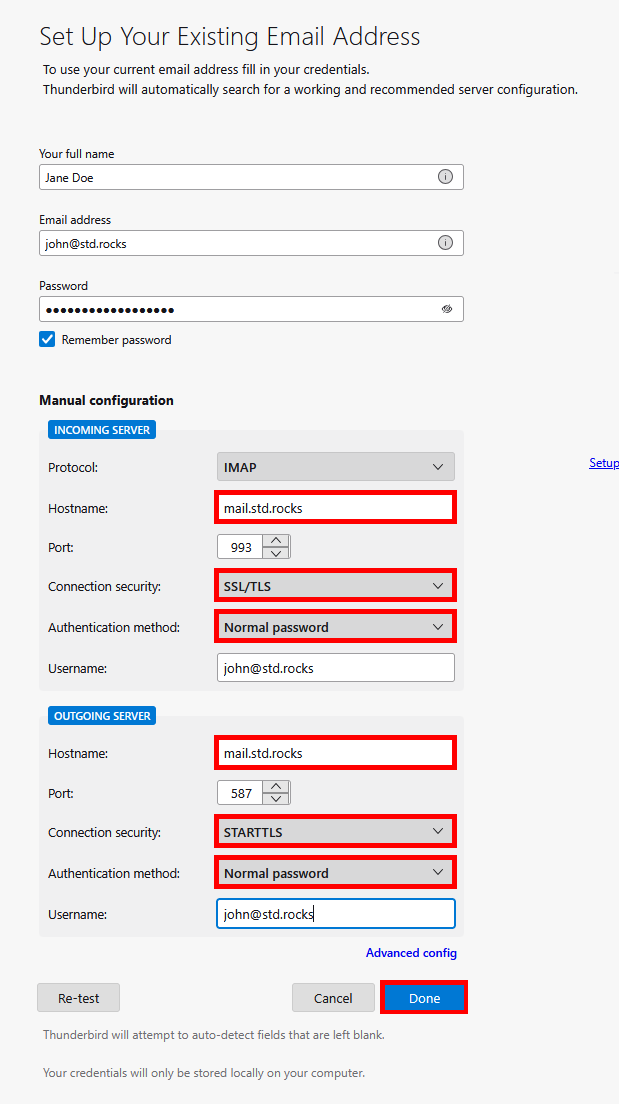Decrease outgoing port 587 with down arrow
Viewport: 619px width, 1104px height.
276,797
